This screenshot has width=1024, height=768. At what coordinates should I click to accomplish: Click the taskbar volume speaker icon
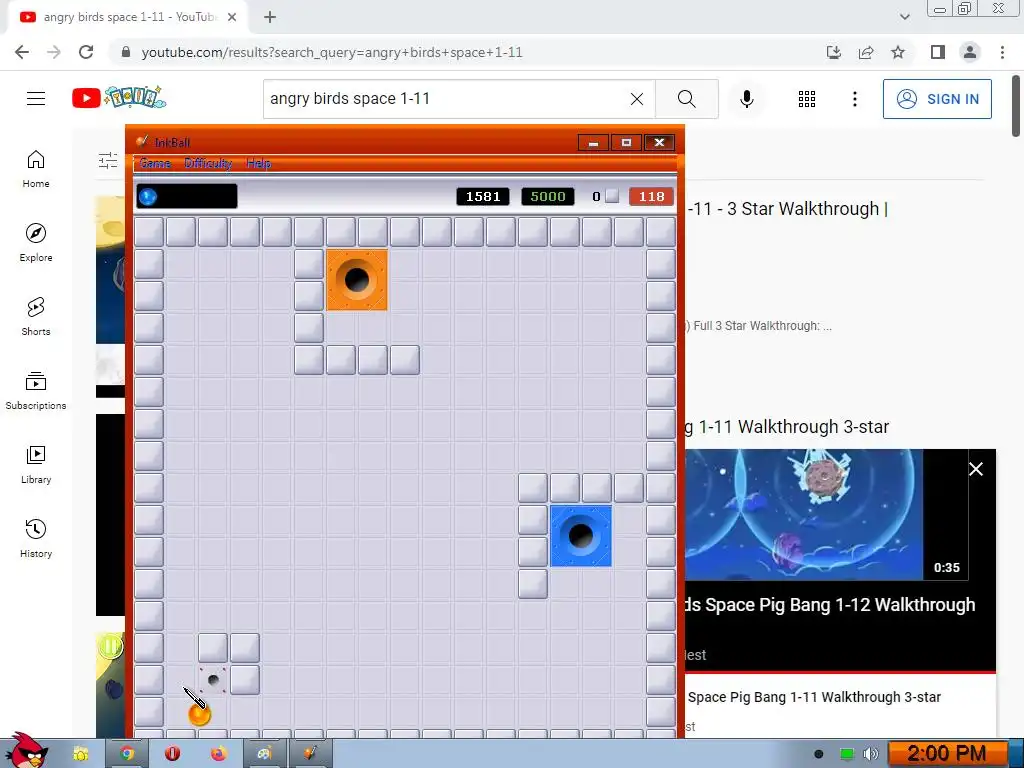(x=870, y=754)
